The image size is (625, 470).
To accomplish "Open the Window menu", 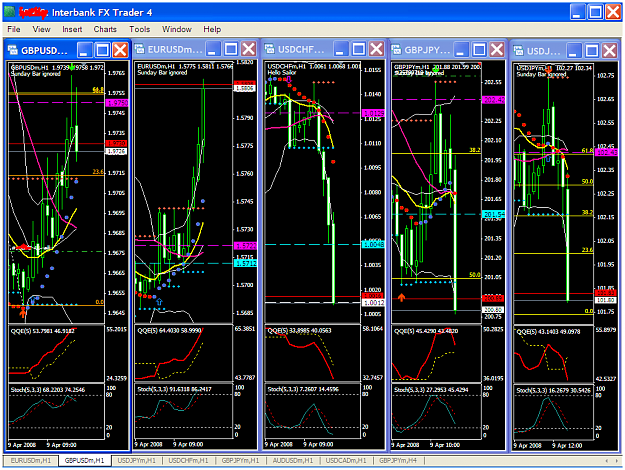I will pyautogui.click(x=177, y=29).
